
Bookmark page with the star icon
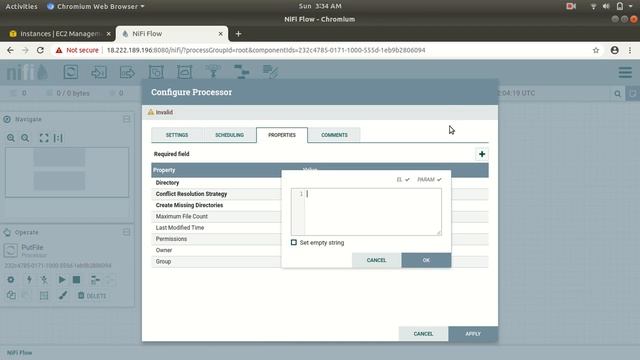(x=596, y=50)
